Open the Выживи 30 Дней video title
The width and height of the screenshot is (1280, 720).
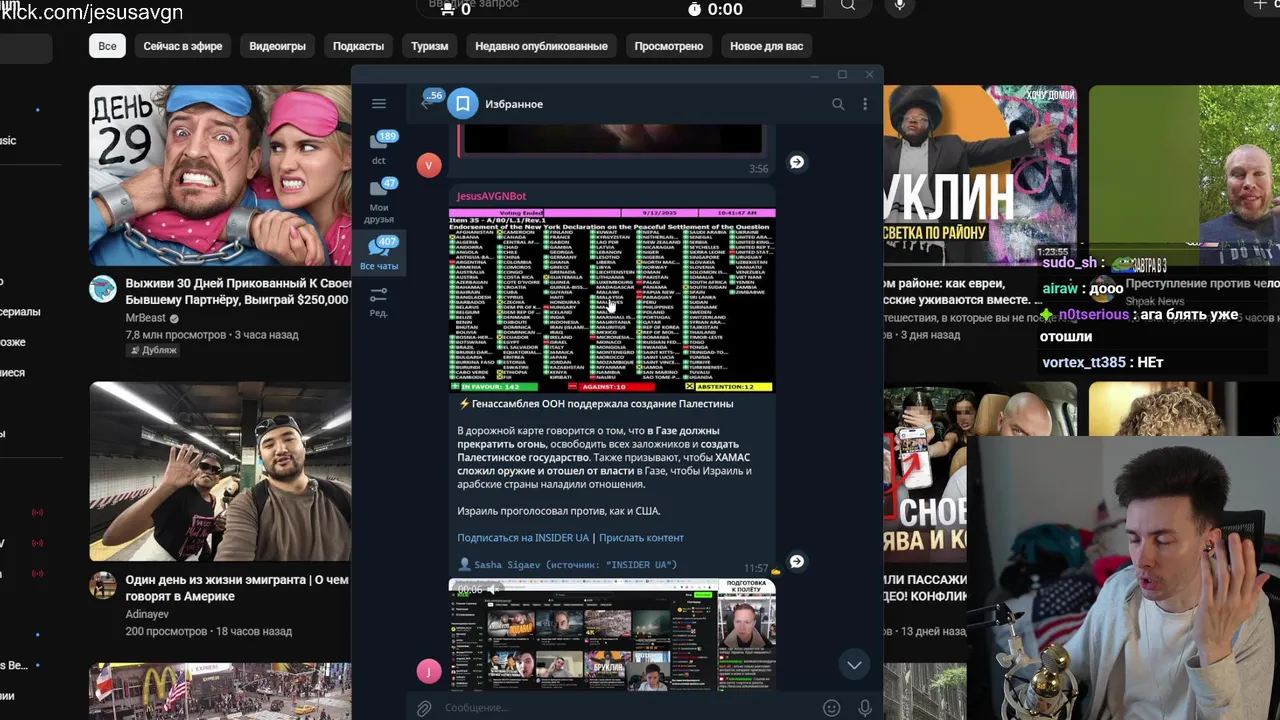coord(237,292)
